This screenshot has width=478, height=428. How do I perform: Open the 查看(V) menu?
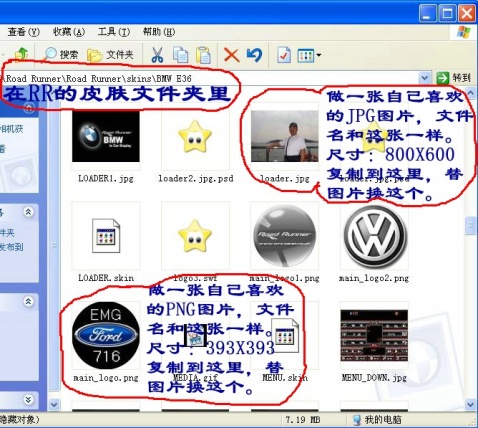point(23,32)
